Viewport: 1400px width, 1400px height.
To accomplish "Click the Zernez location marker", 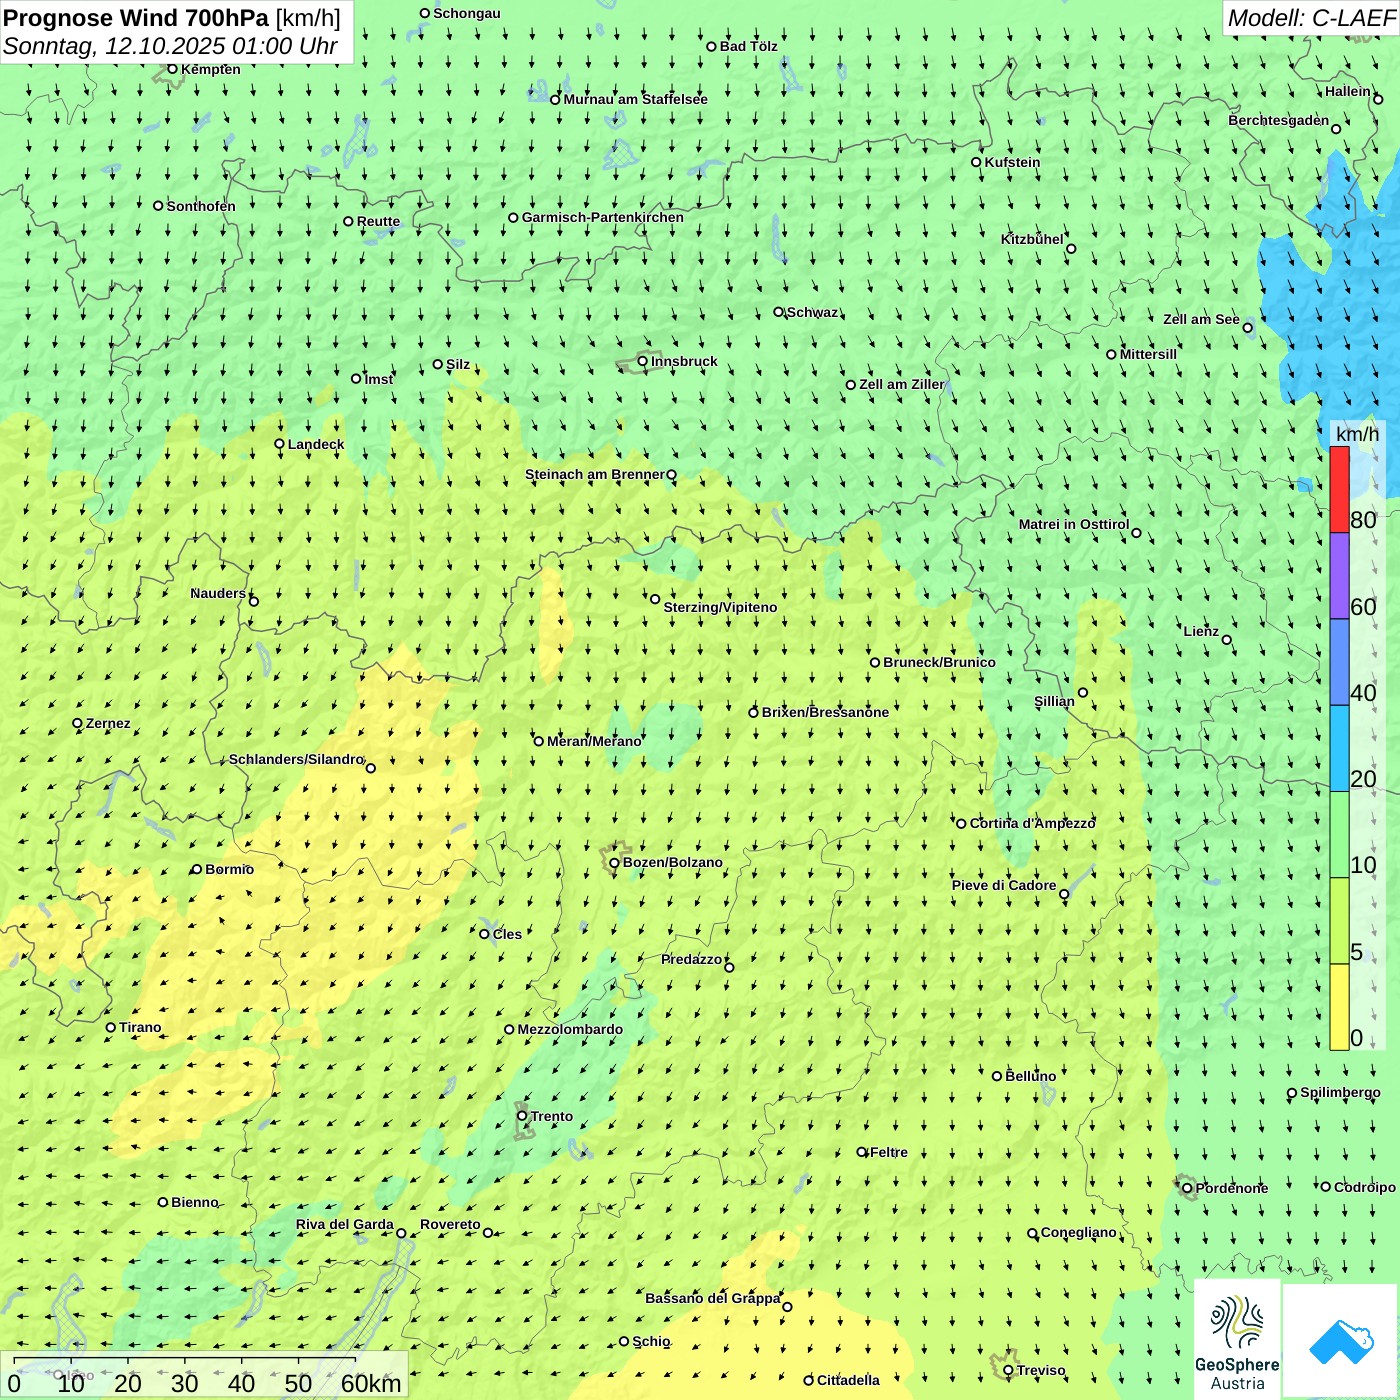I will [x=77, y=723].
